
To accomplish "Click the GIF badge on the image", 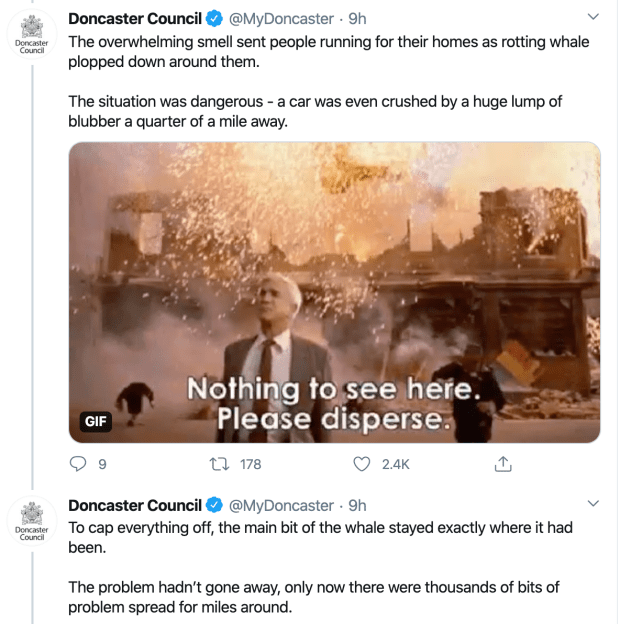I will pos(96,421).
